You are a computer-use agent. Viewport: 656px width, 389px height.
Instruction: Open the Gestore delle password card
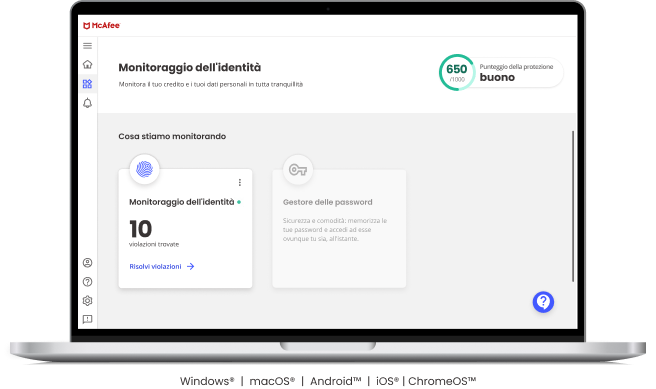pyautogui.click(x=339, y=228)
